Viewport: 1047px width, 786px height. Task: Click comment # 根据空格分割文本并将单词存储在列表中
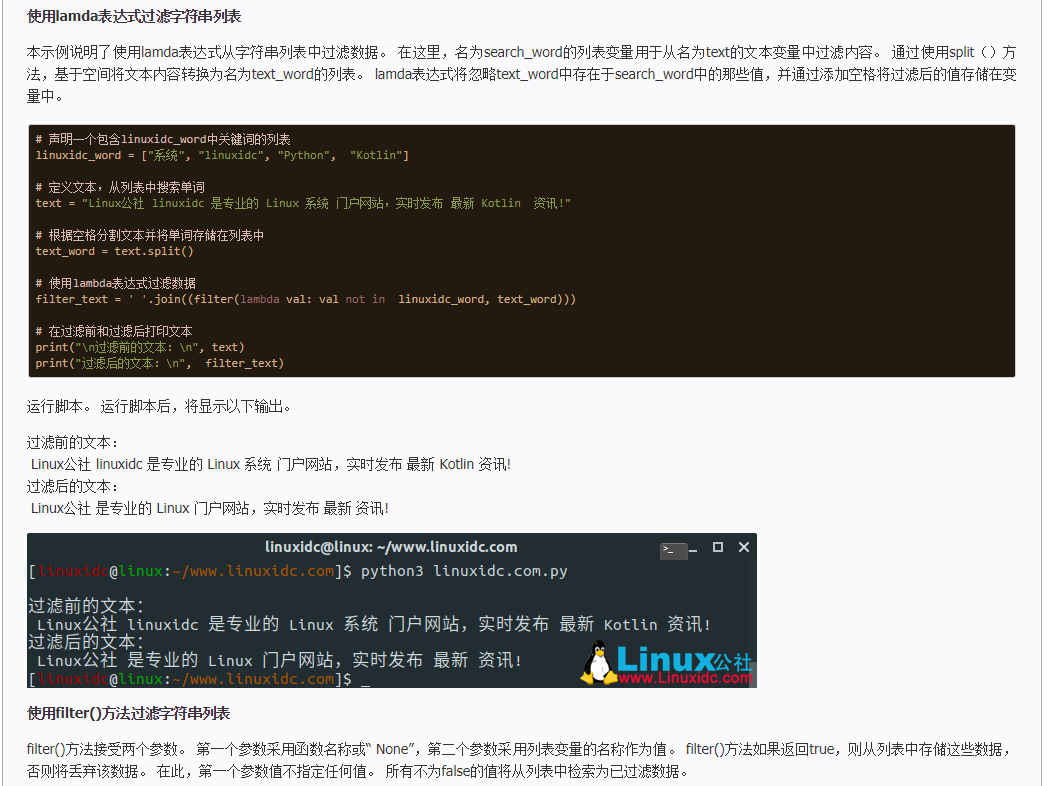click(x=150, y=235)
